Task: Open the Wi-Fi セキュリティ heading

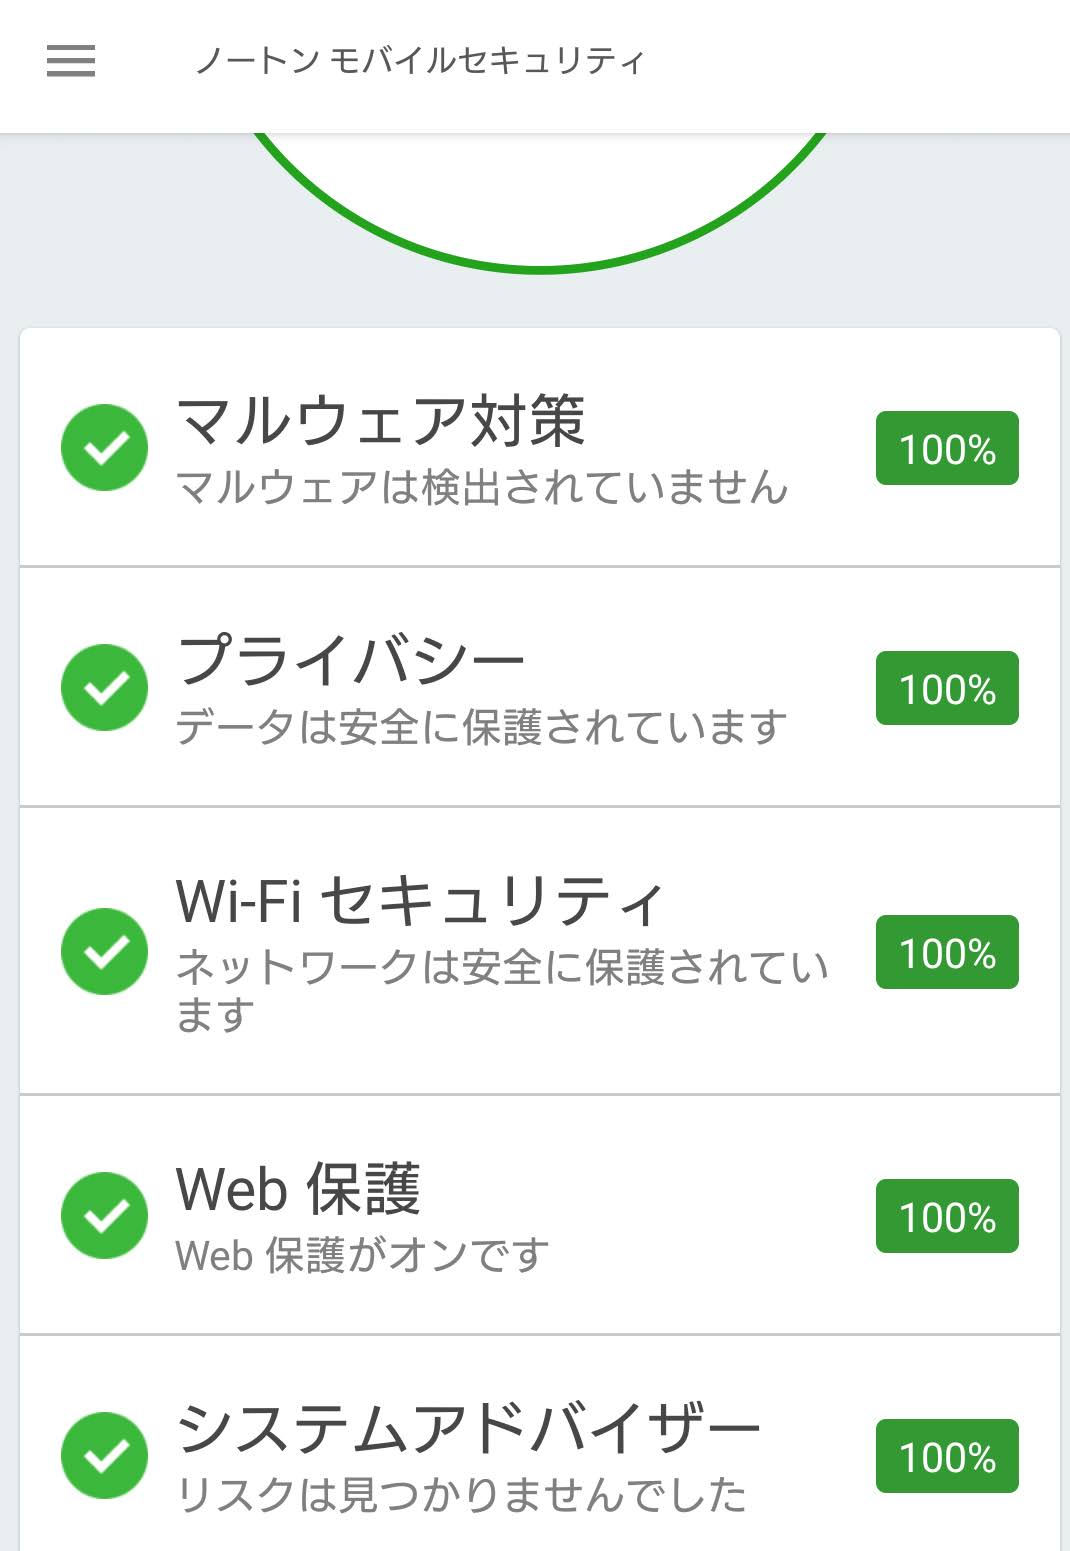Action: click(x=420, y=900)
